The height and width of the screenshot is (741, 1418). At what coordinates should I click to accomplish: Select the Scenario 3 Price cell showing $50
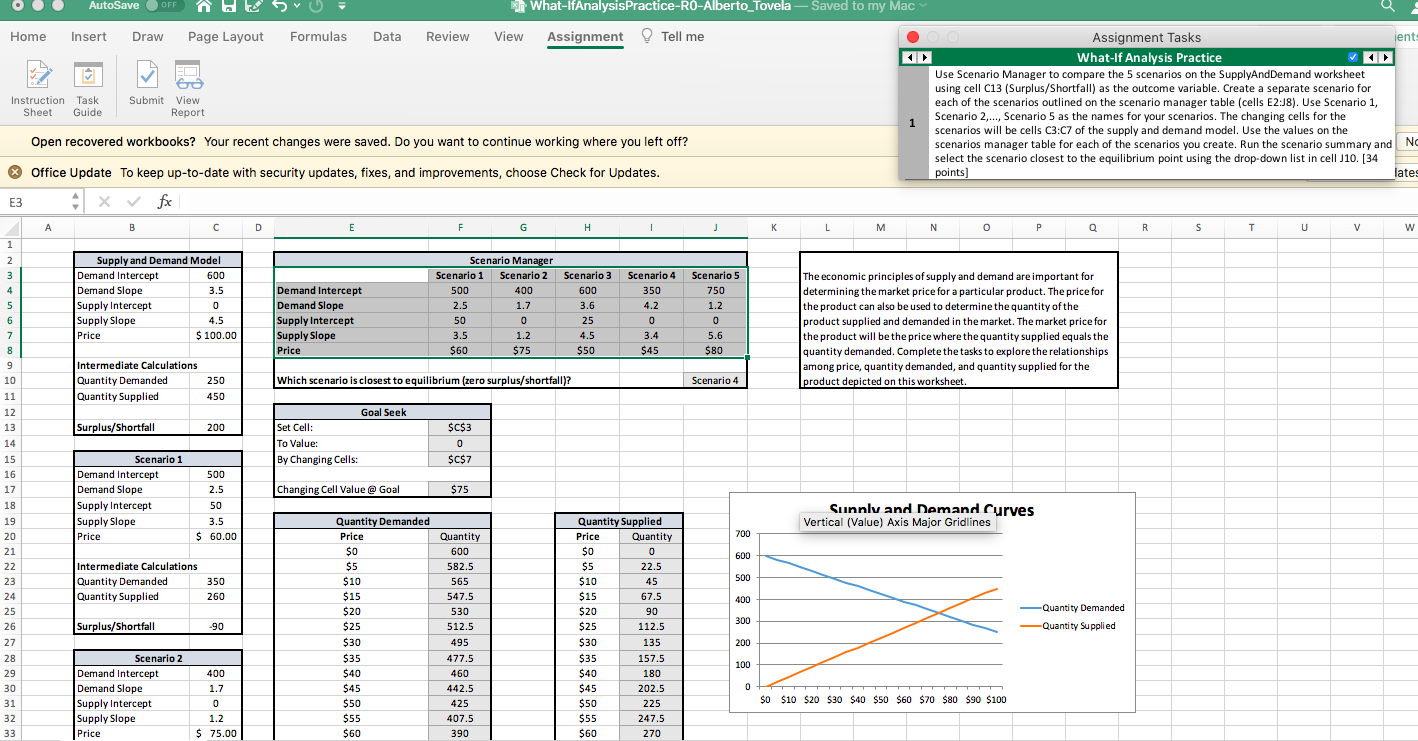click(588, 351)
